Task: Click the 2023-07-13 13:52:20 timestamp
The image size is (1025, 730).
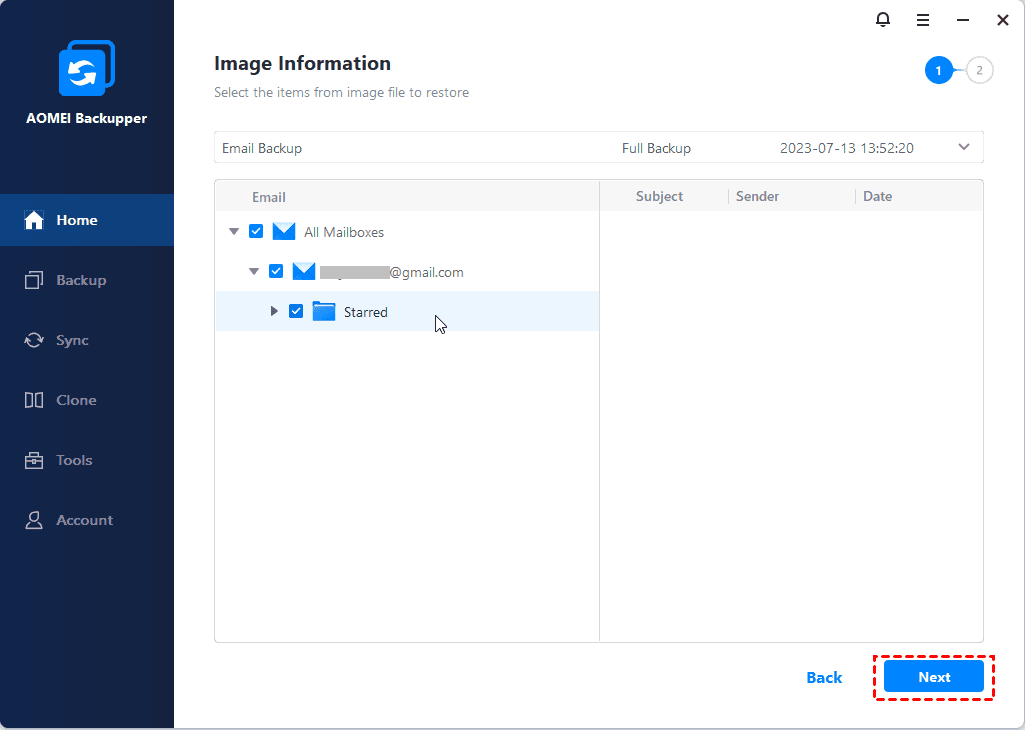Action: [847, 148]
